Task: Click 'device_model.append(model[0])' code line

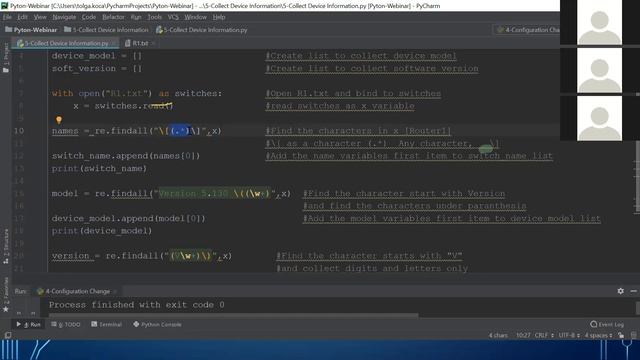Action: 129,218
